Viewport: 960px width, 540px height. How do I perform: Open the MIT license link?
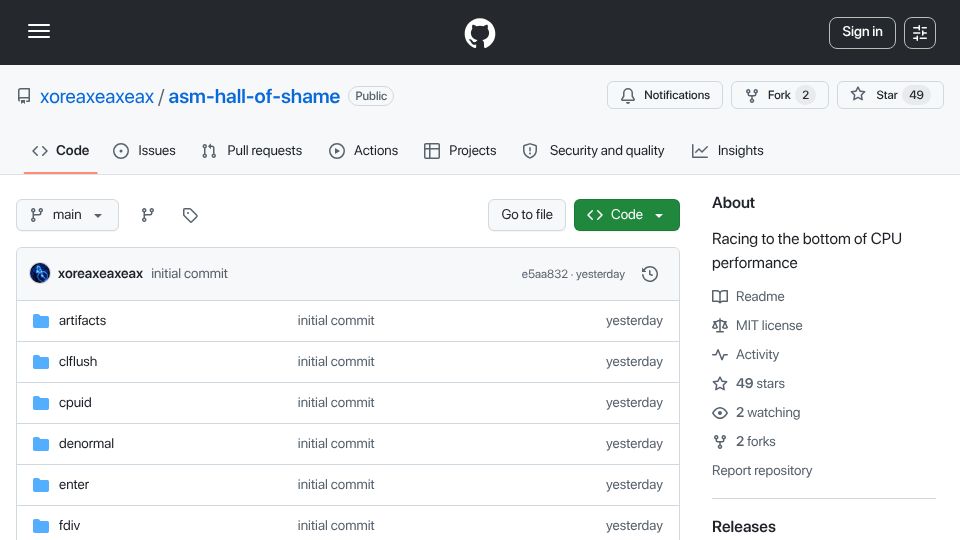point(769,325)
